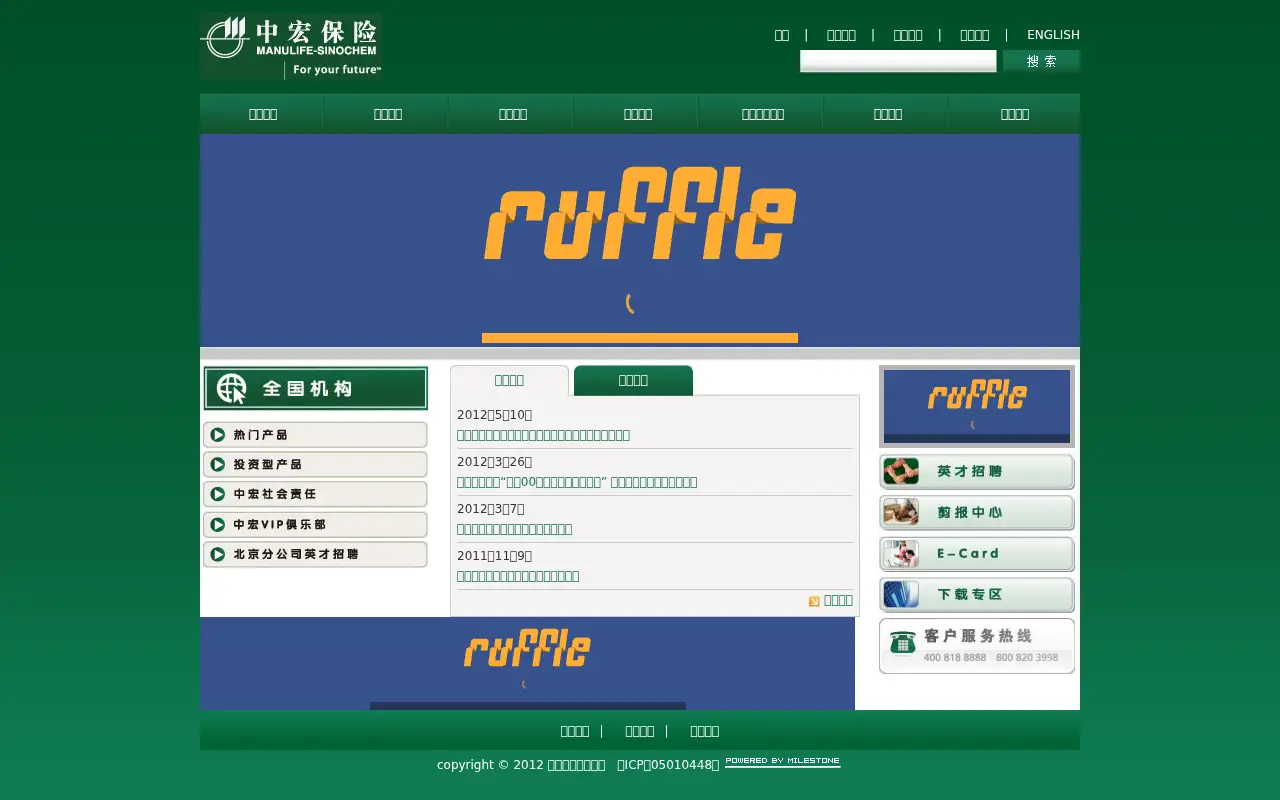Click the telephone icon for 客户服务热线
The image size is (1280, 800).
pyautogui.click(x=903, y=643)
